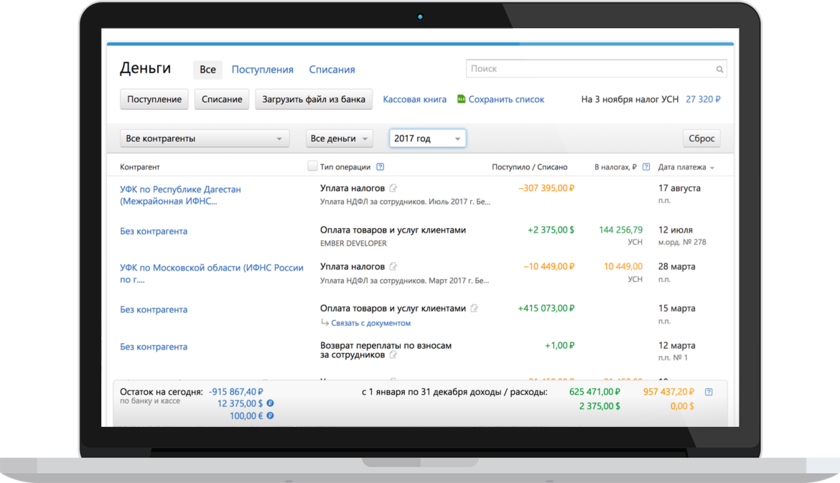Expand the Все контрагенты dropdown
Image resolution: width=840 pixels, height=483 pixels.
pos(204,139)
